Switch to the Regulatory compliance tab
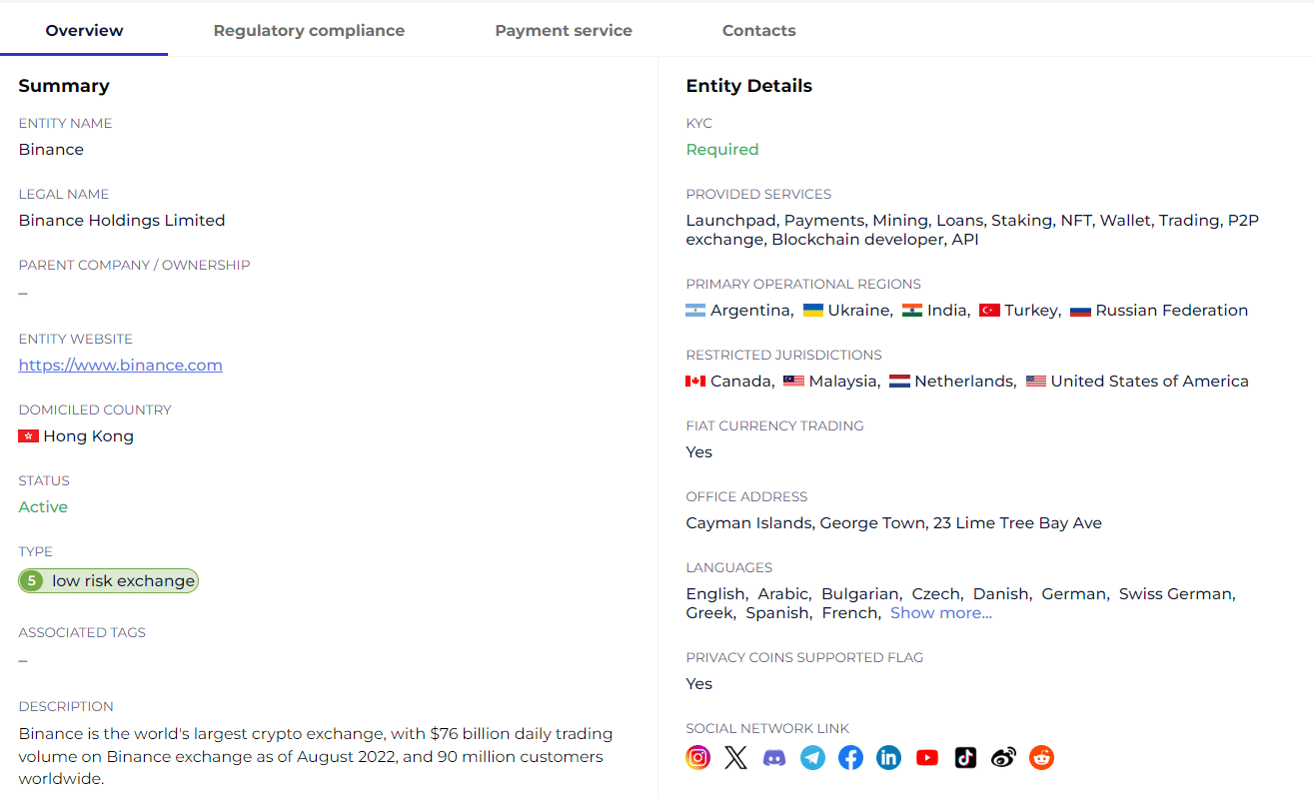 click(309, 30)
